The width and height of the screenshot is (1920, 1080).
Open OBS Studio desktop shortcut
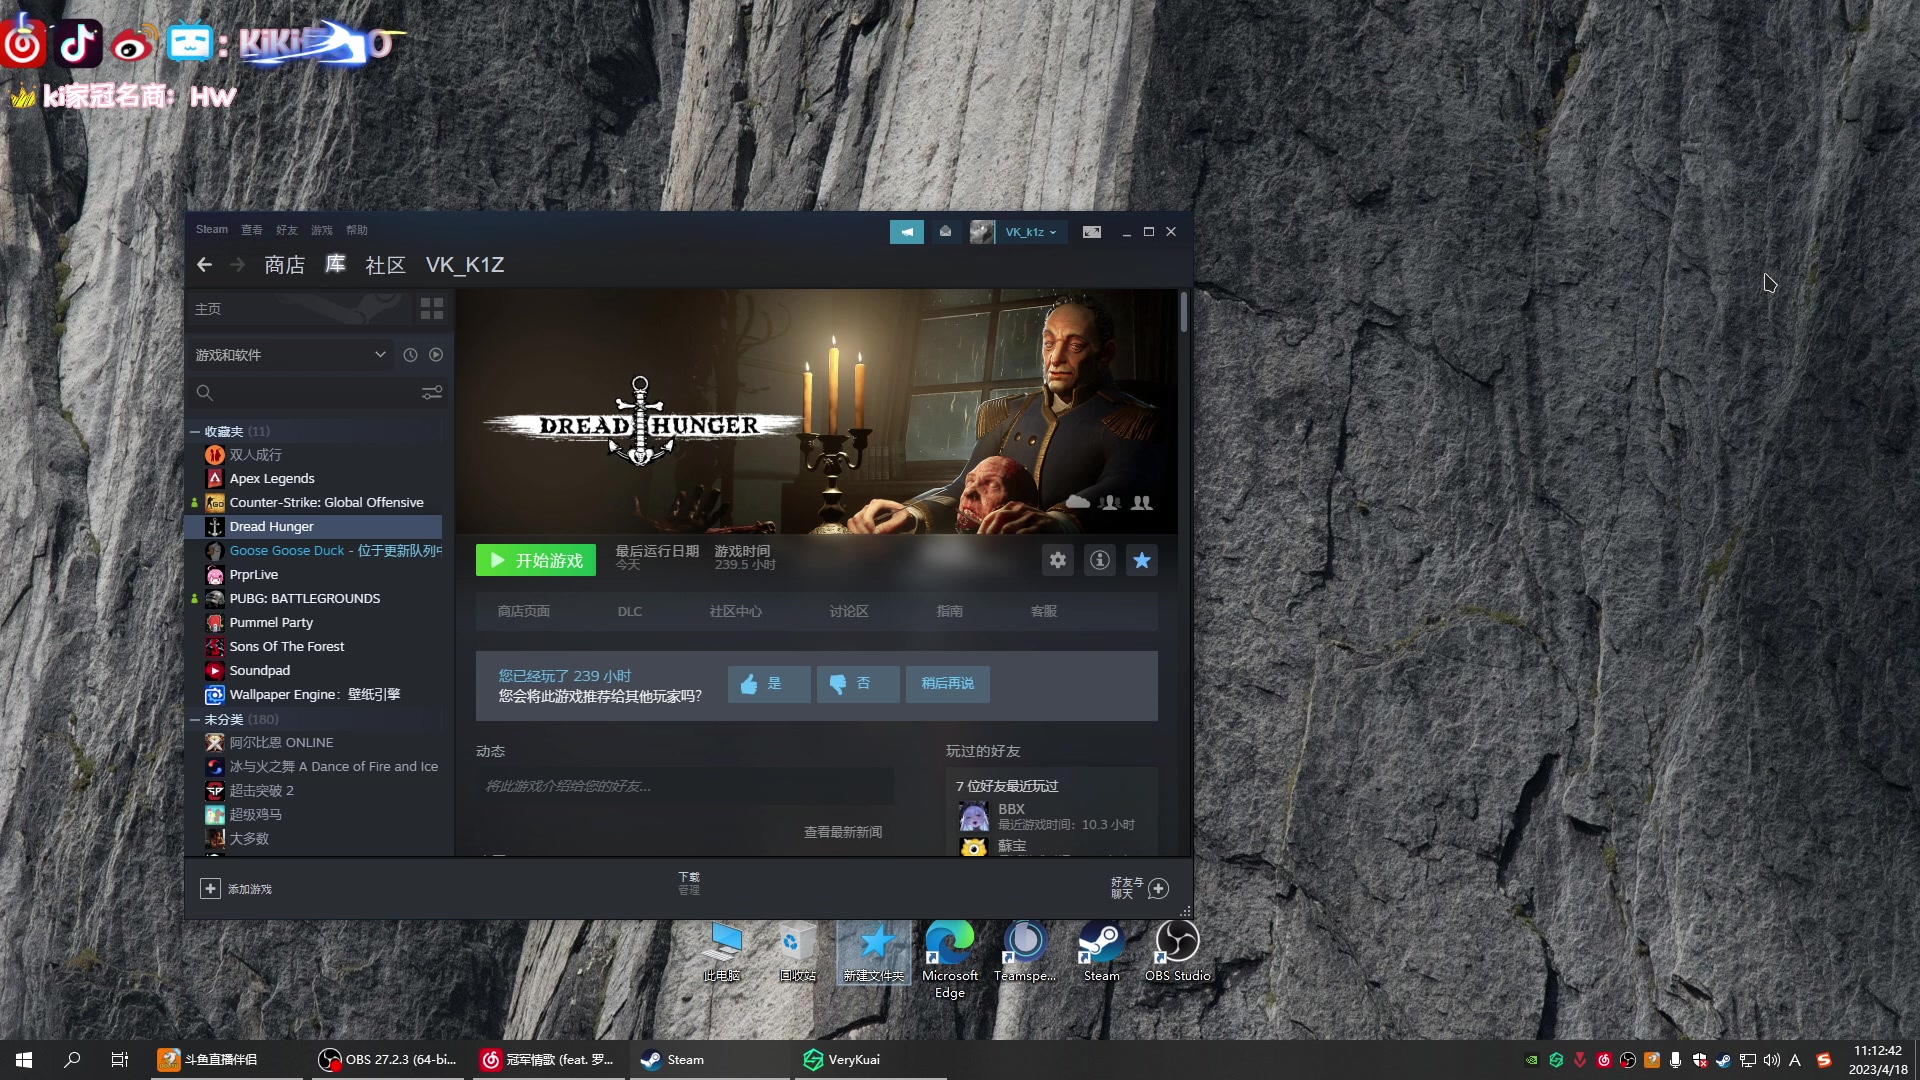click(x=1178, y=950)
